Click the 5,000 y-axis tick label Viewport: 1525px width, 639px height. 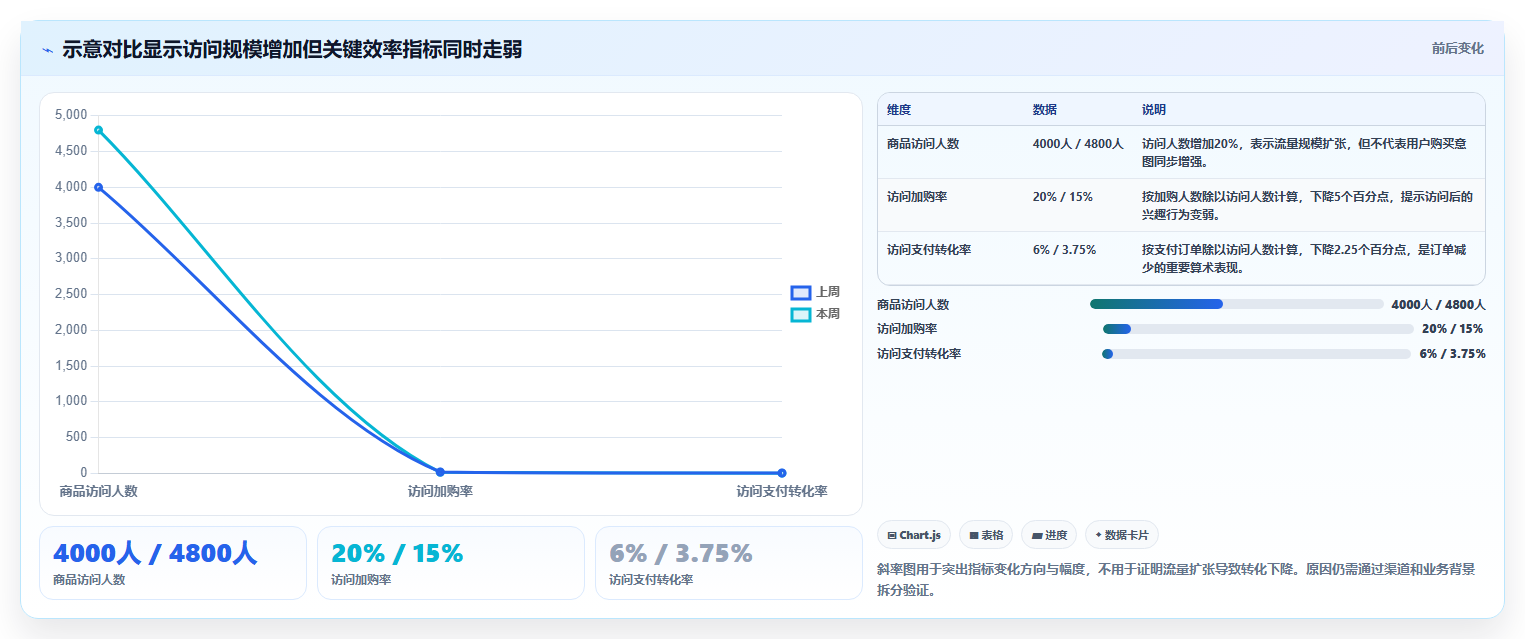[x=70, y=115]
